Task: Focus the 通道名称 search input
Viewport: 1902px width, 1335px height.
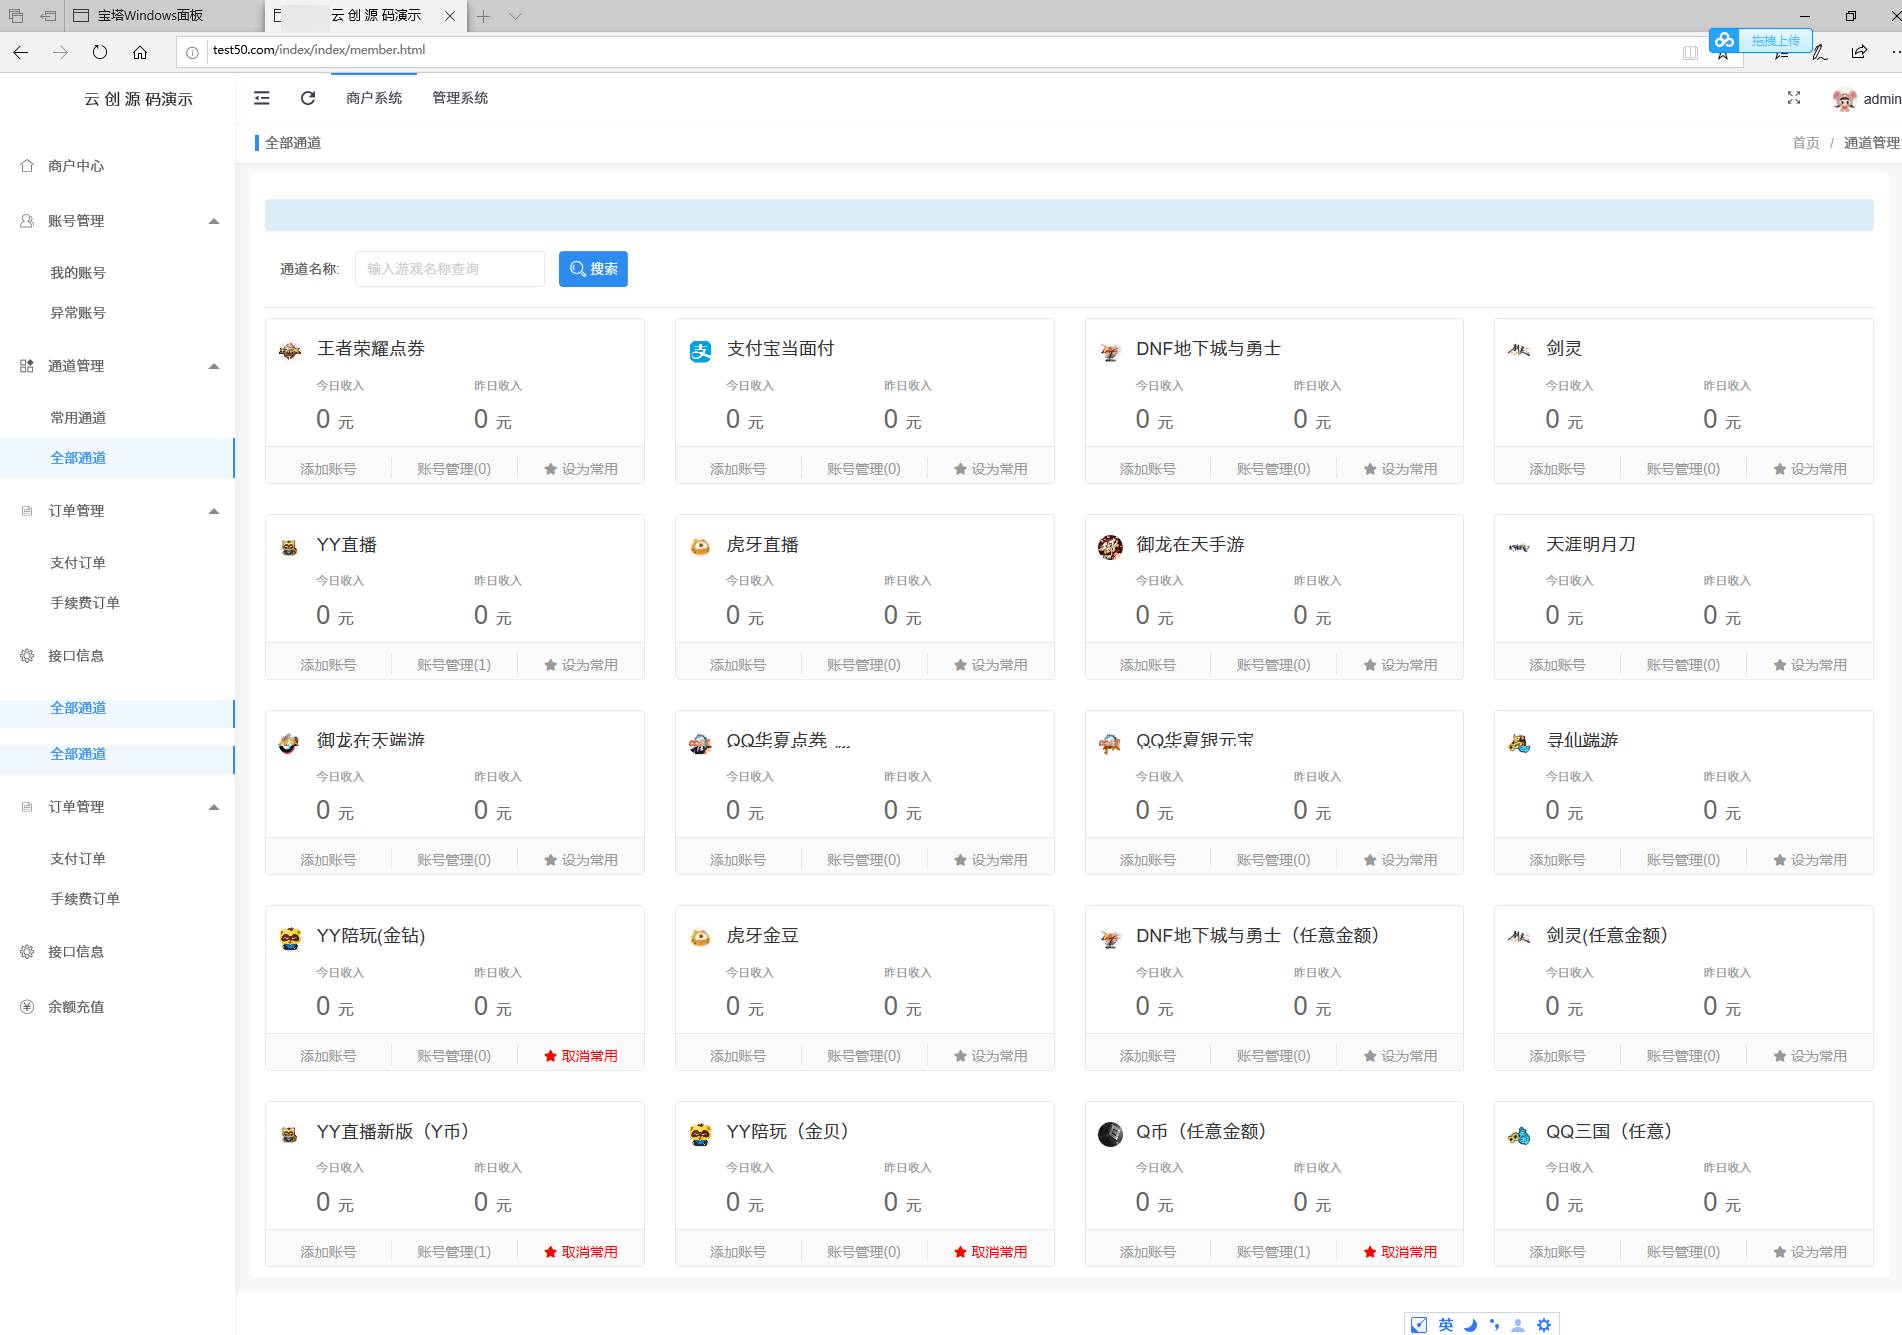Action: [x=450, y=269]
